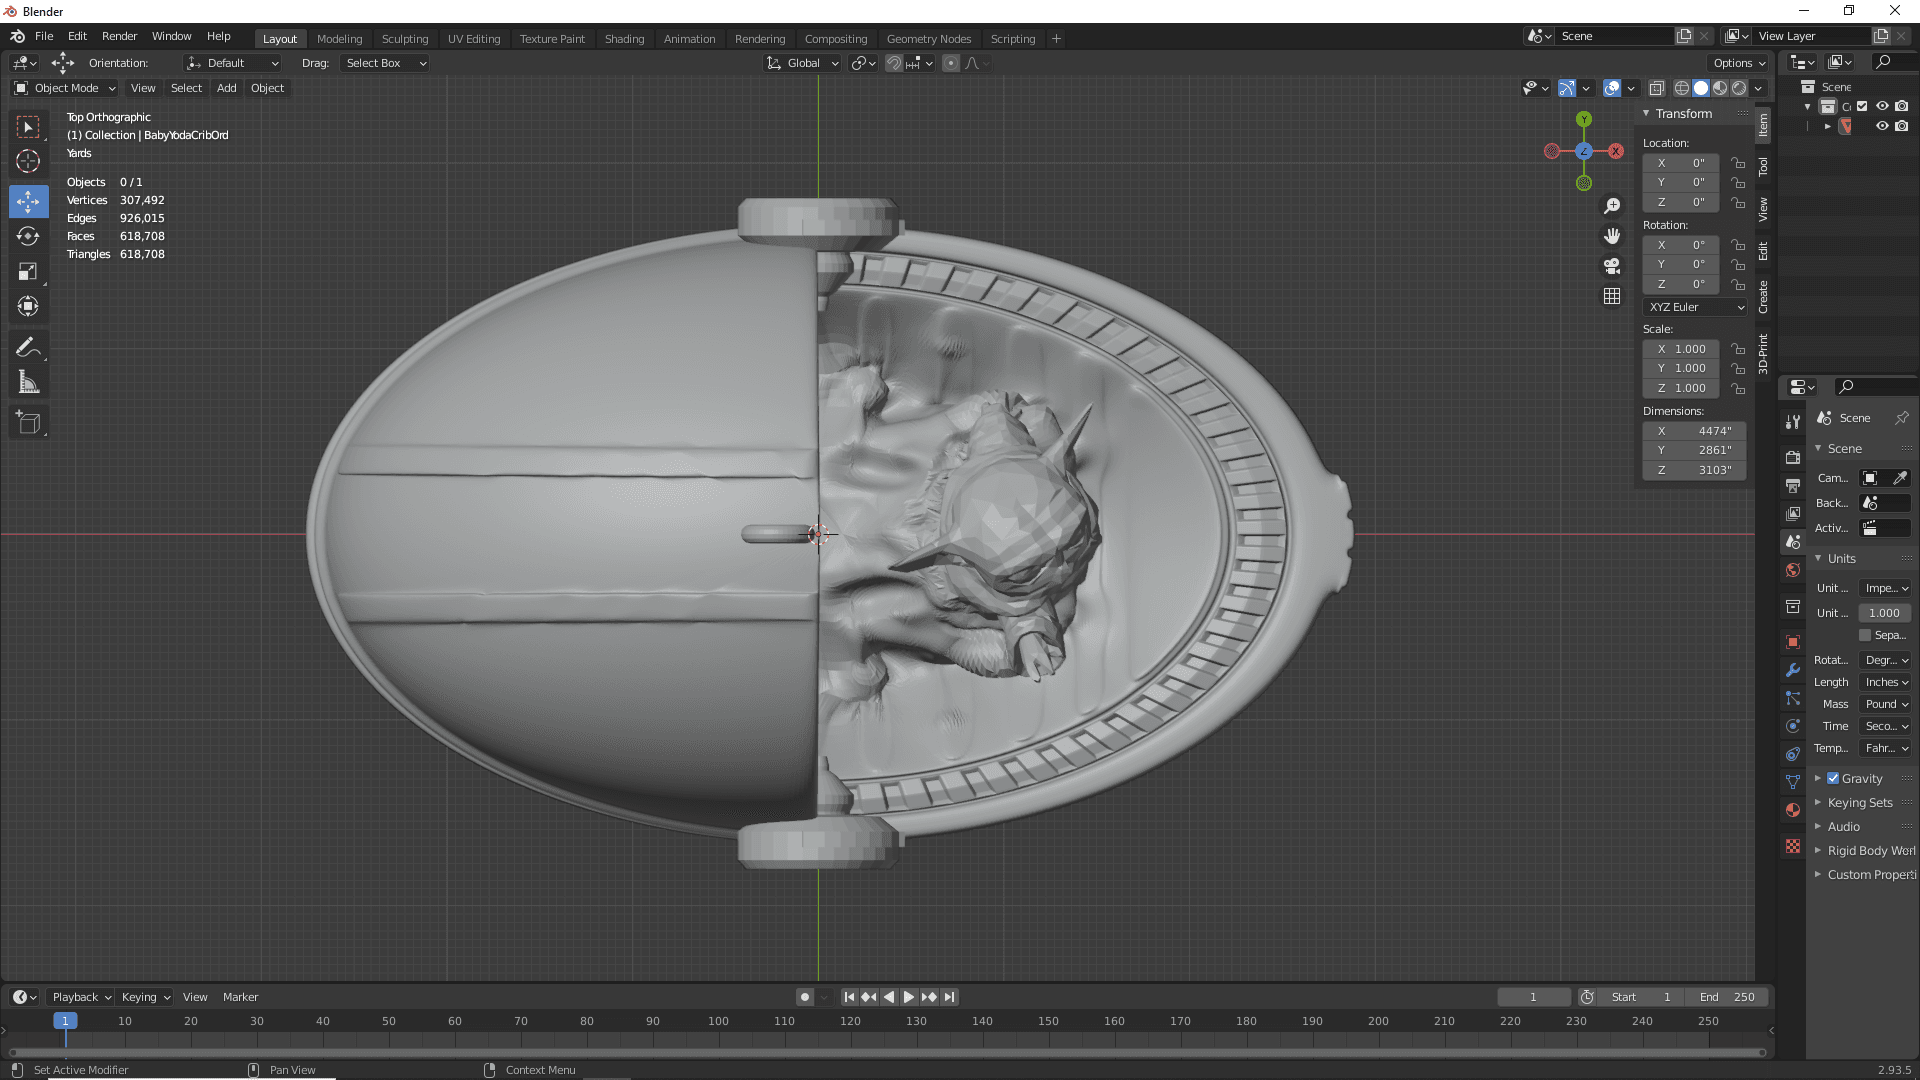Enable the Separate Units checkbox
The height and width of the screenshot is (1080, 1920).
click(x=1865, y=635)
